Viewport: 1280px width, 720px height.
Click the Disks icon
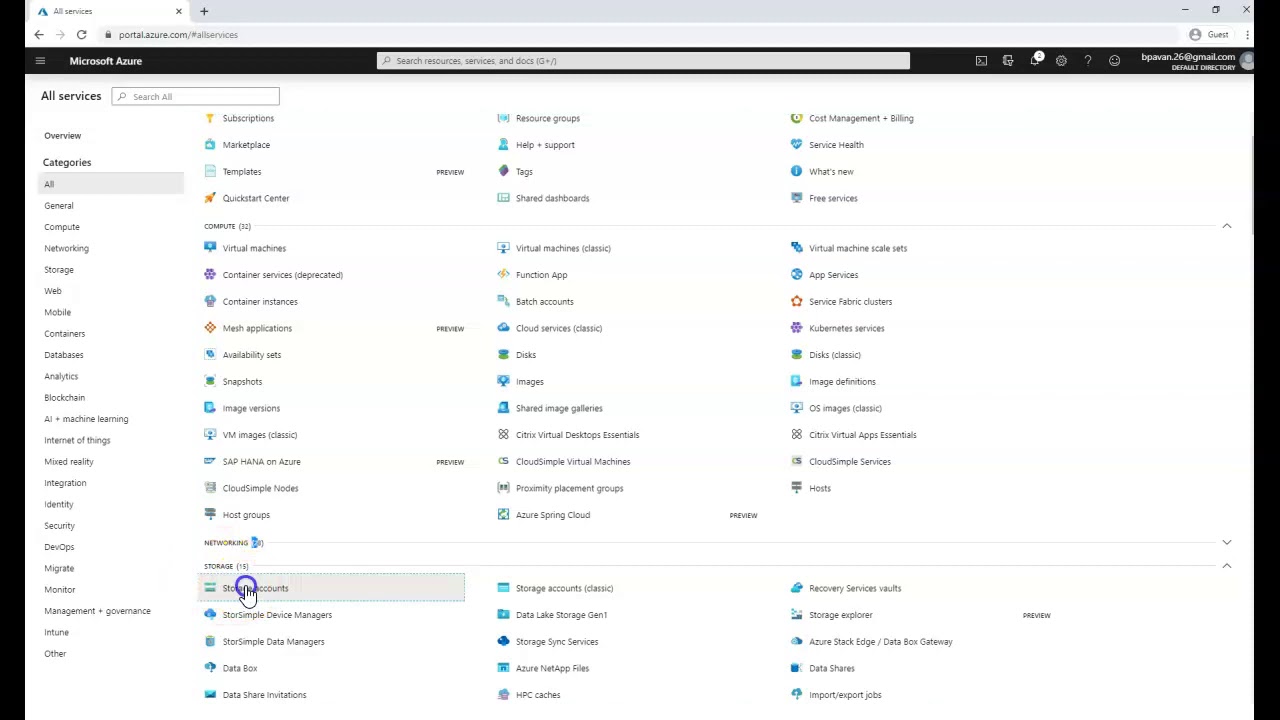point(503,355)
